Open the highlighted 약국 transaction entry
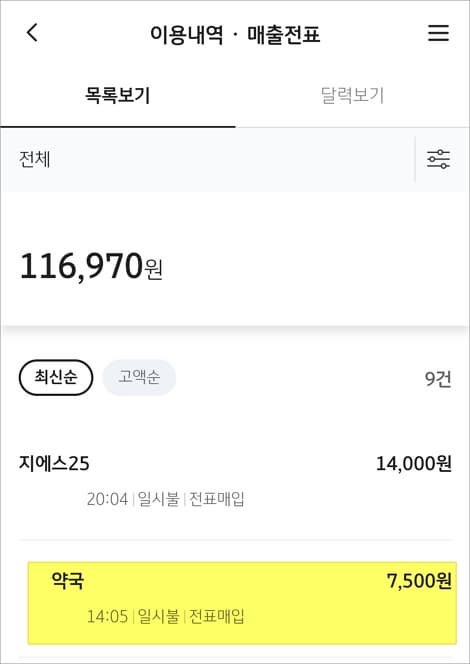Viewport: 470px width, 664px height. (242, 603)
